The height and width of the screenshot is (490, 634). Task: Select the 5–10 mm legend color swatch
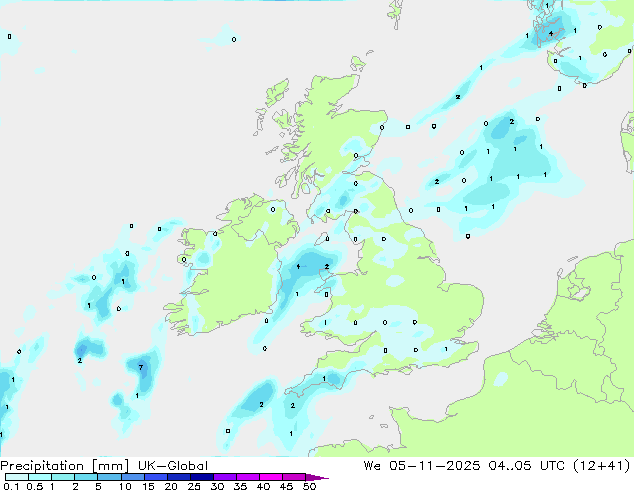coord(109,477)
